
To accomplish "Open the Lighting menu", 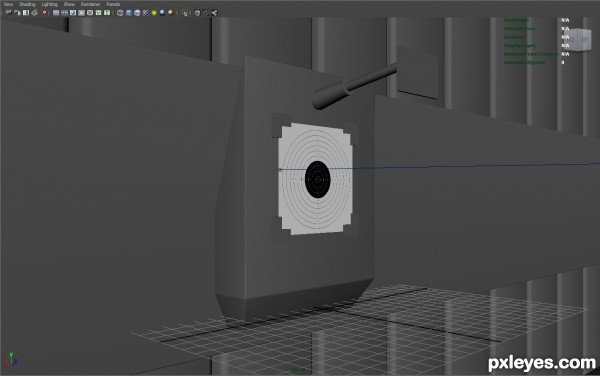I will 49,4.
